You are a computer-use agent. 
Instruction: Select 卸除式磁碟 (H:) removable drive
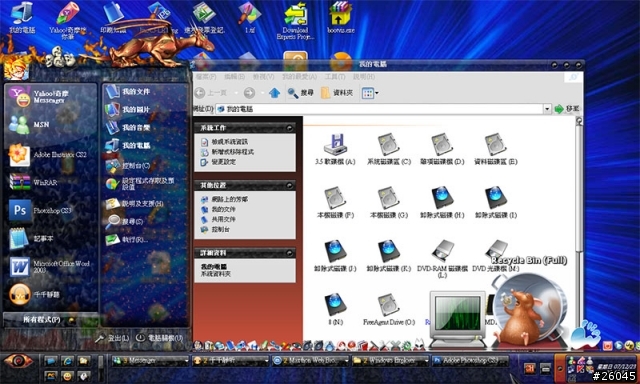point(442,202)
